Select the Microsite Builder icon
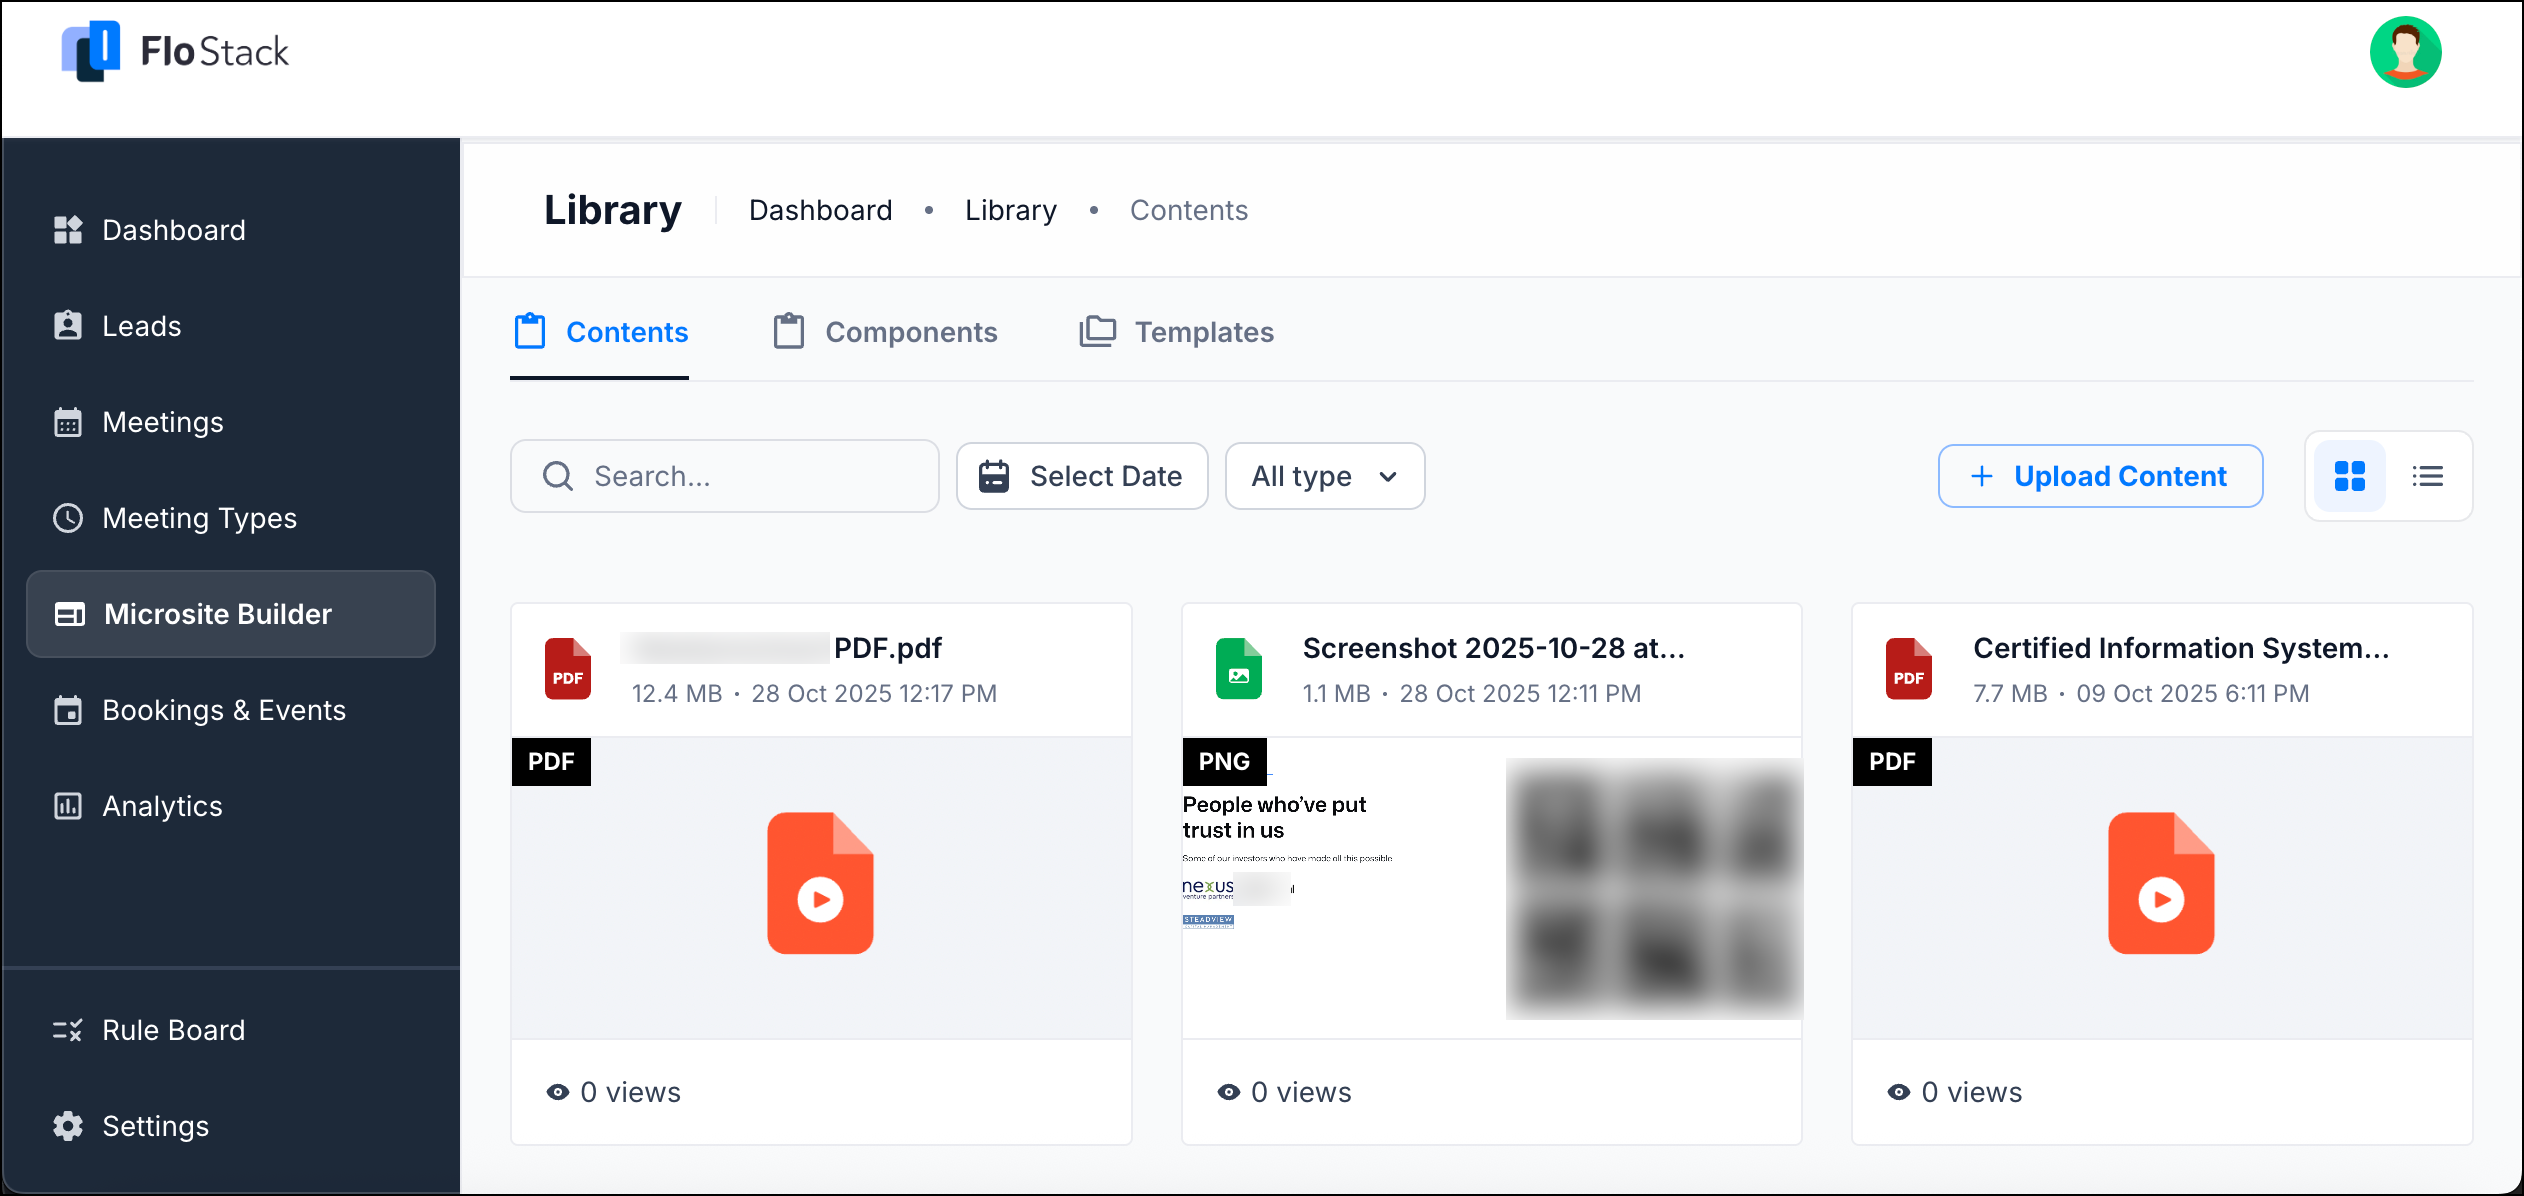The width and height of the screenshot is (2524, 1196). (69, 614)
